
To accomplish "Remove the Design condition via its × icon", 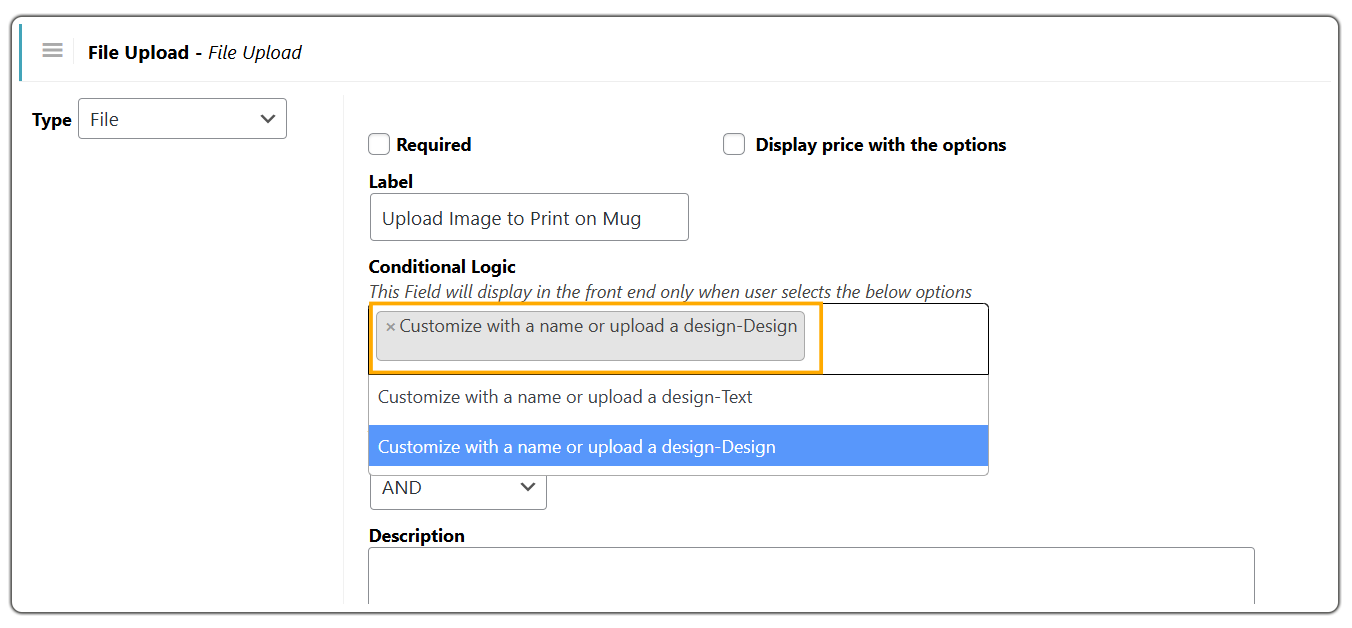I will click(x=389, y=325).
